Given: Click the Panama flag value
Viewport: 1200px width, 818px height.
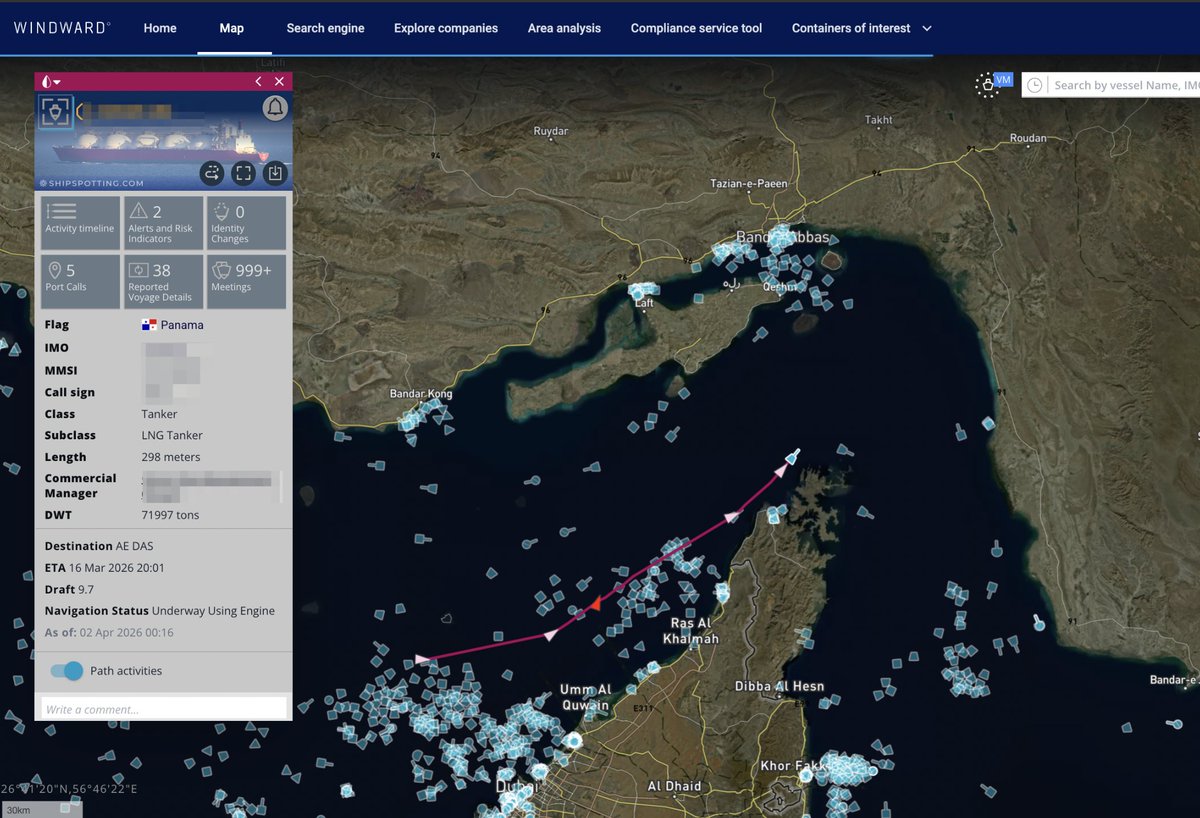Looking at the screenshot, I should [x=172, y=325].
